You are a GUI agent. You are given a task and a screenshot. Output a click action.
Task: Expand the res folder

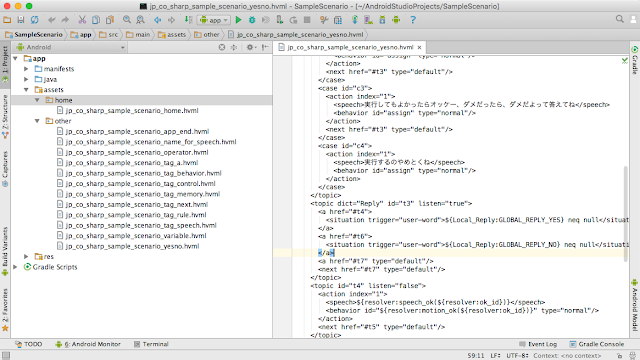26,256
